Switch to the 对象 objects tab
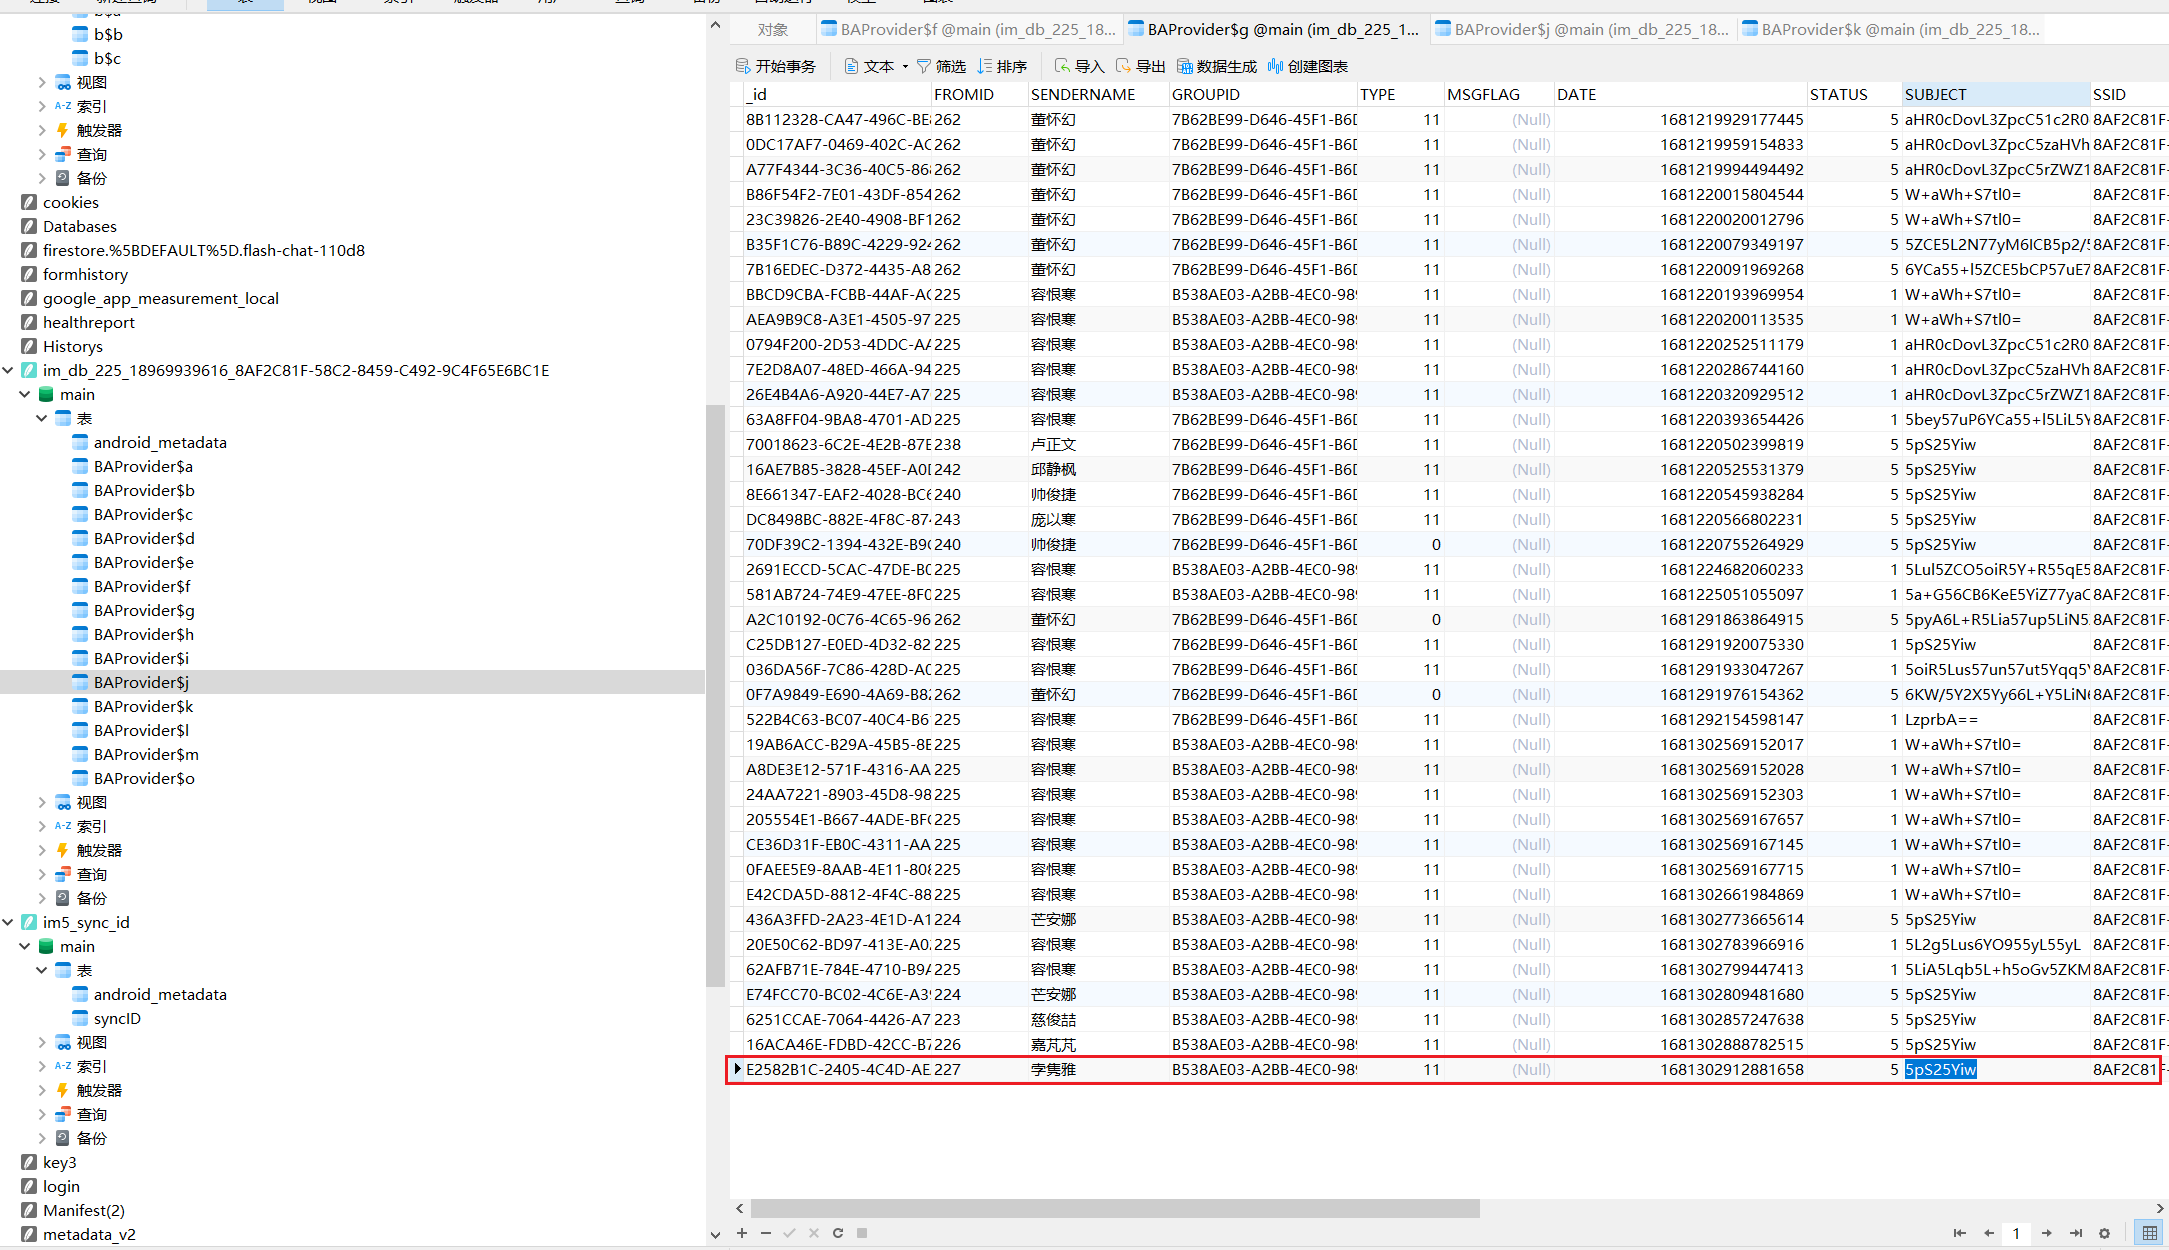This screenshot has width=2169, height=1250. (772, 29)
